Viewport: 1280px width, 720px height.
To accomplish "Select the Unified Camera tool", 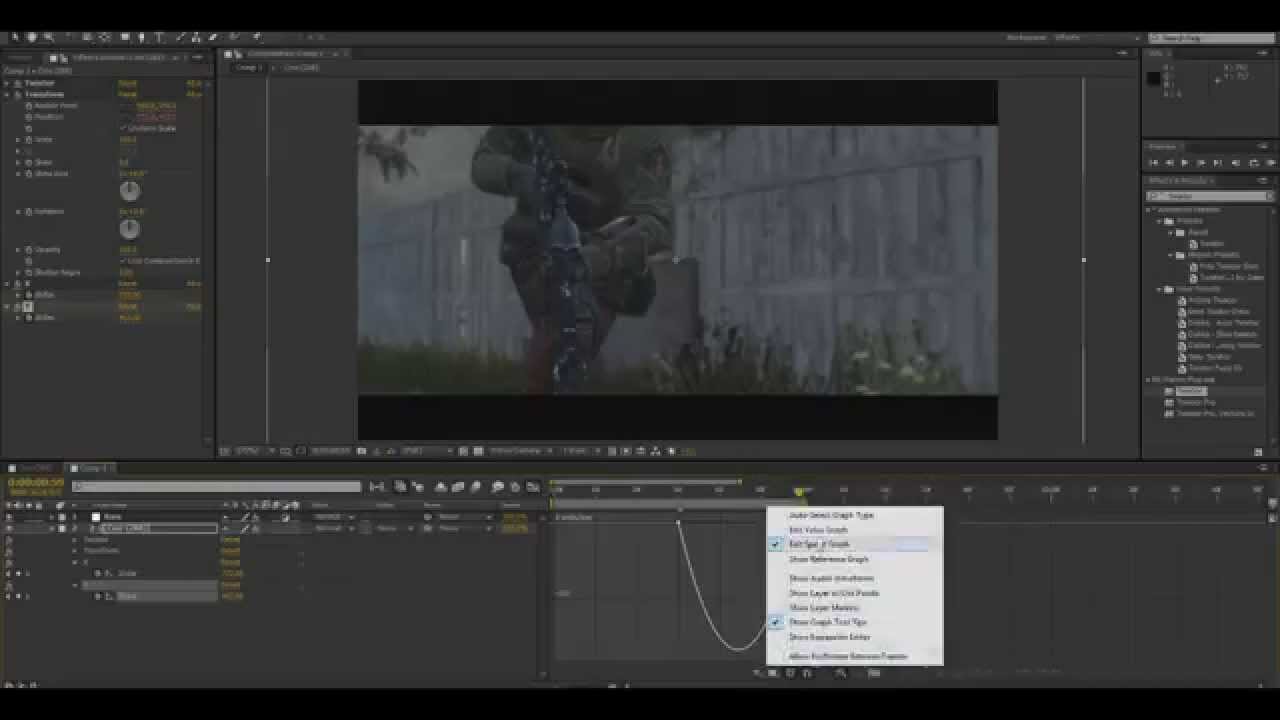I will pyautogui.click(x=87, y=37).
